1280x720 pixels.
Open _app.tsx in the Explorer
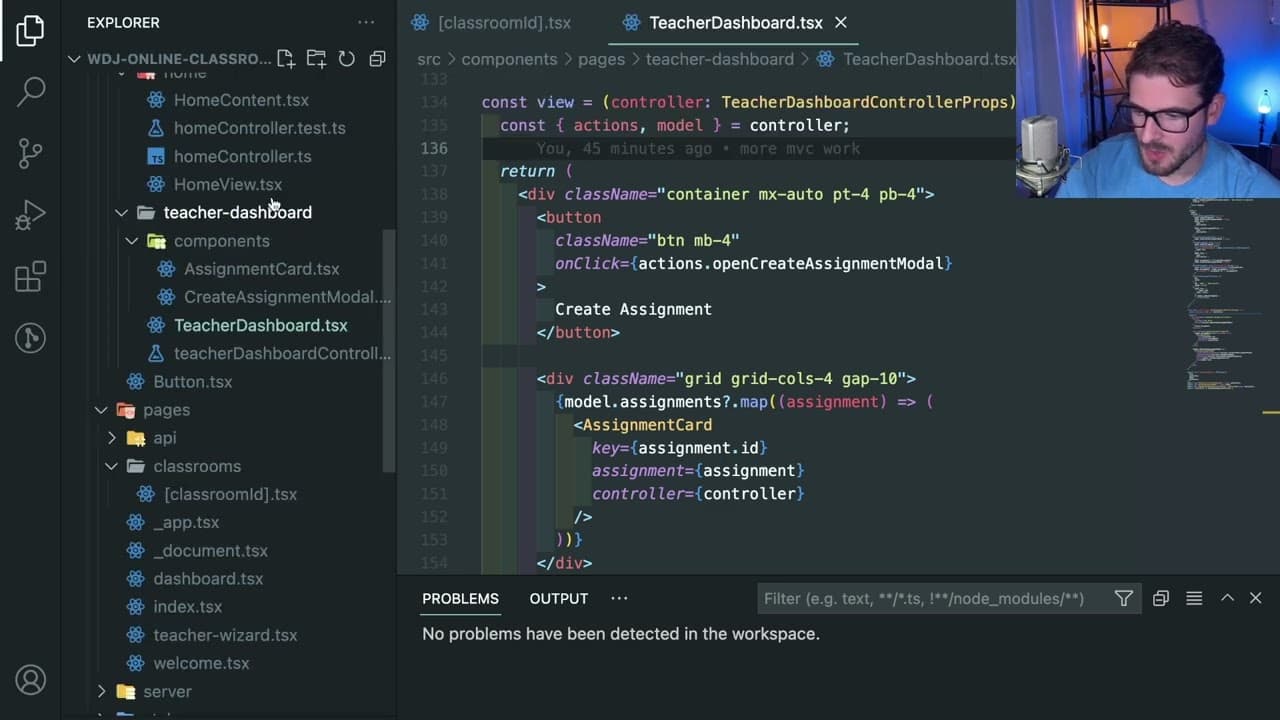click(186, 522)
